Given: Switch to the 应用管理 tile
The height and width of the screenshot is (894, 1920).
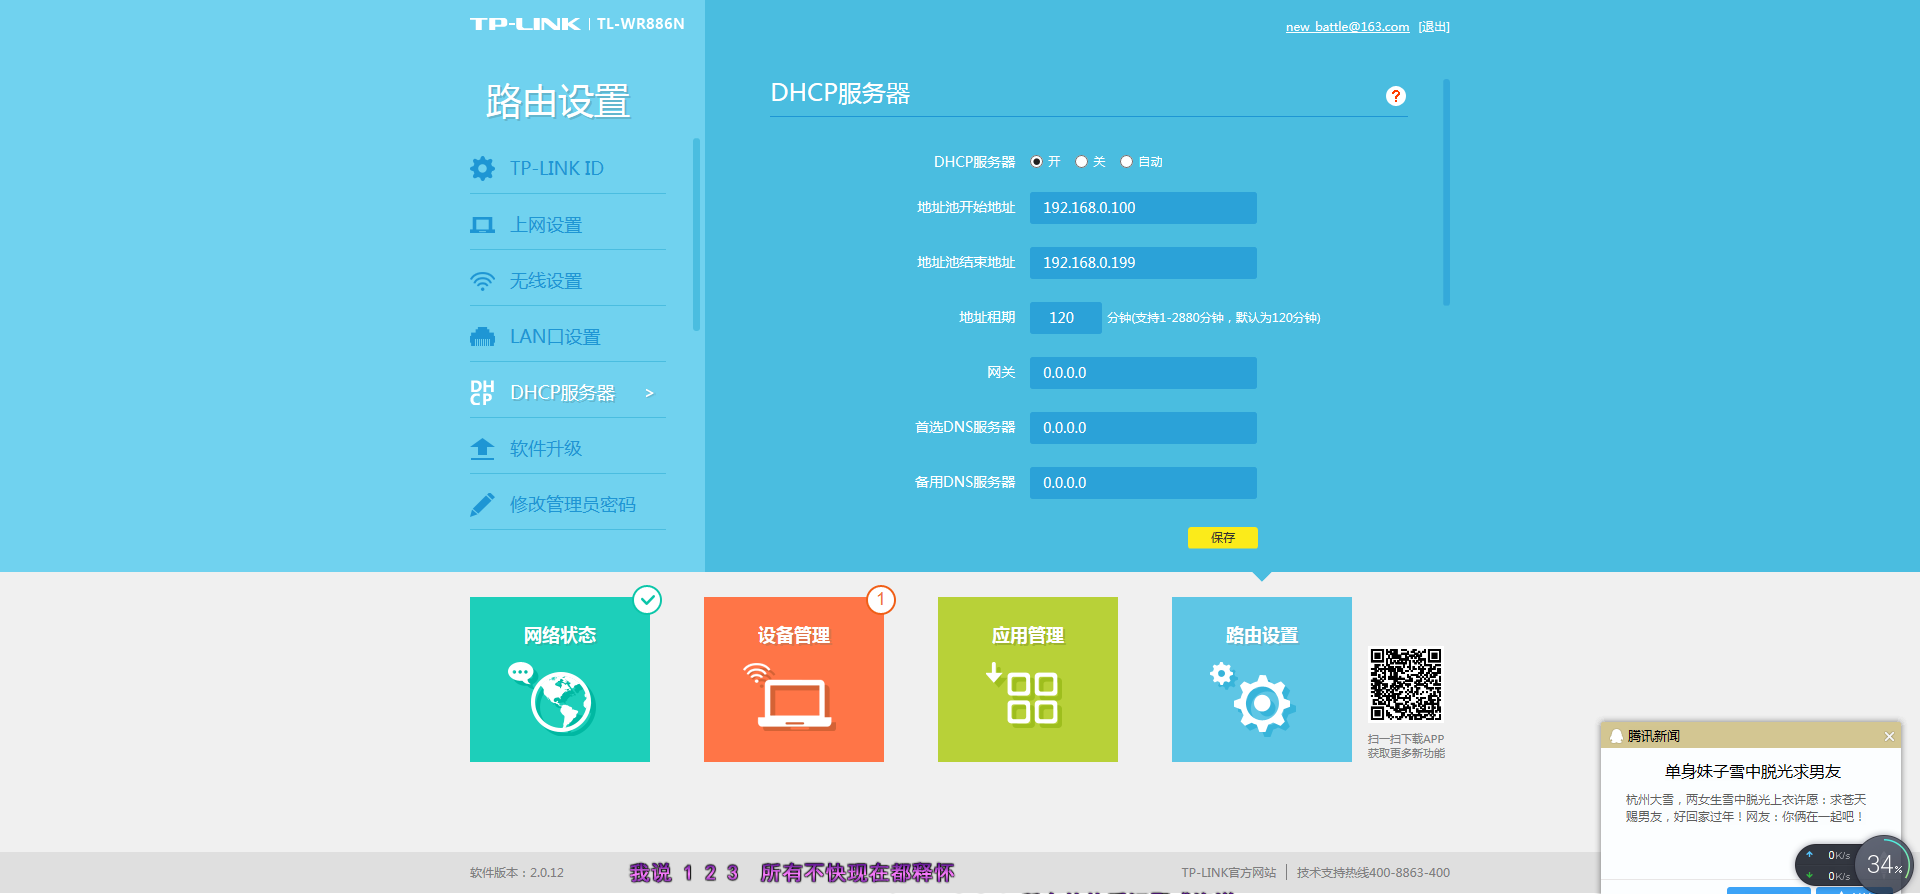Looking at the screenshot, I should pos(1028,680).
